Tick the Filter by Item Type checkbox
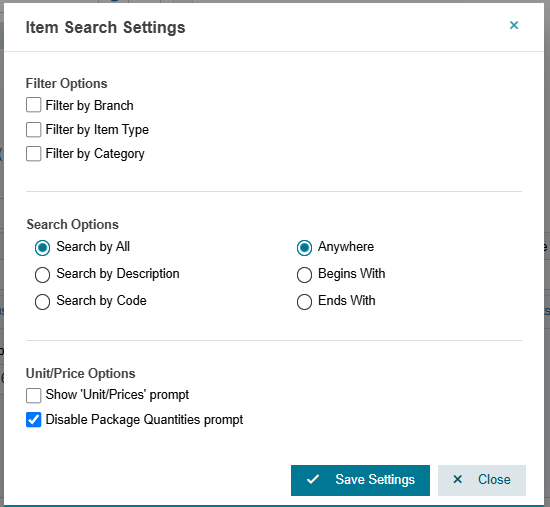550x507 pixels. tap(34, 129)
